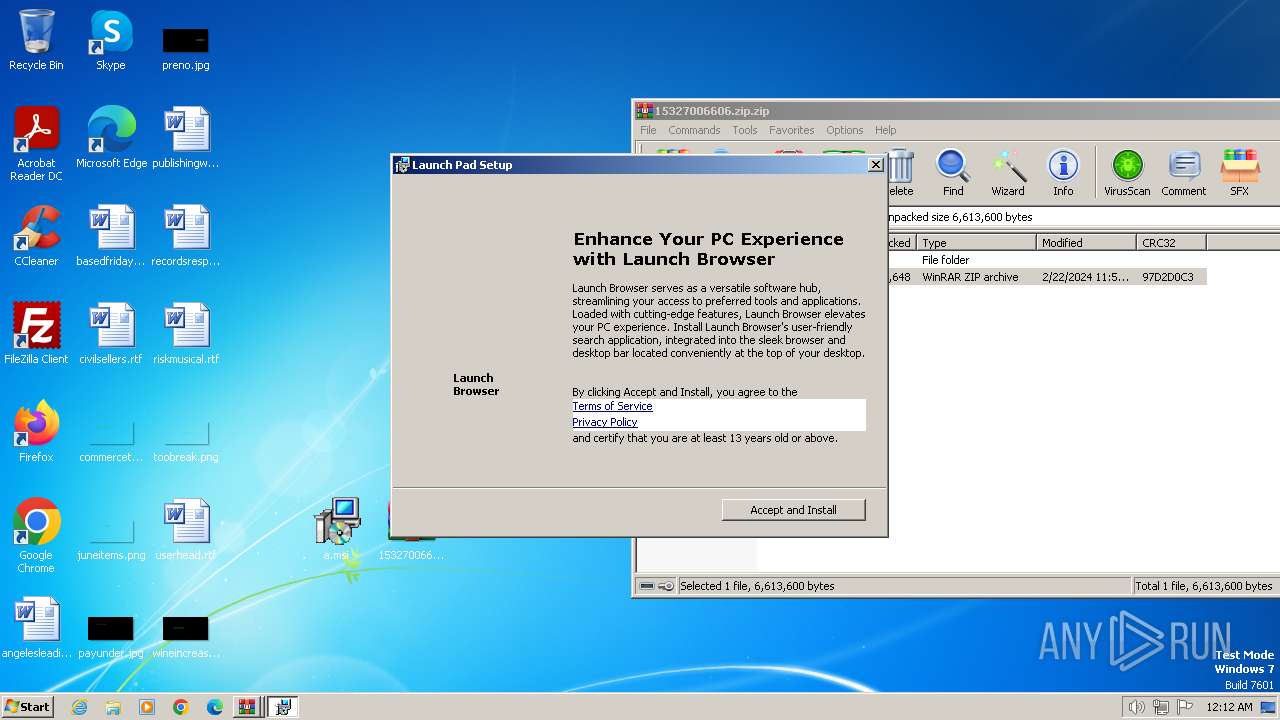The height and width of the screenshot is (720, 1280).
Task: Select the CCleaner desktop icon
Action: pos(36,236)
